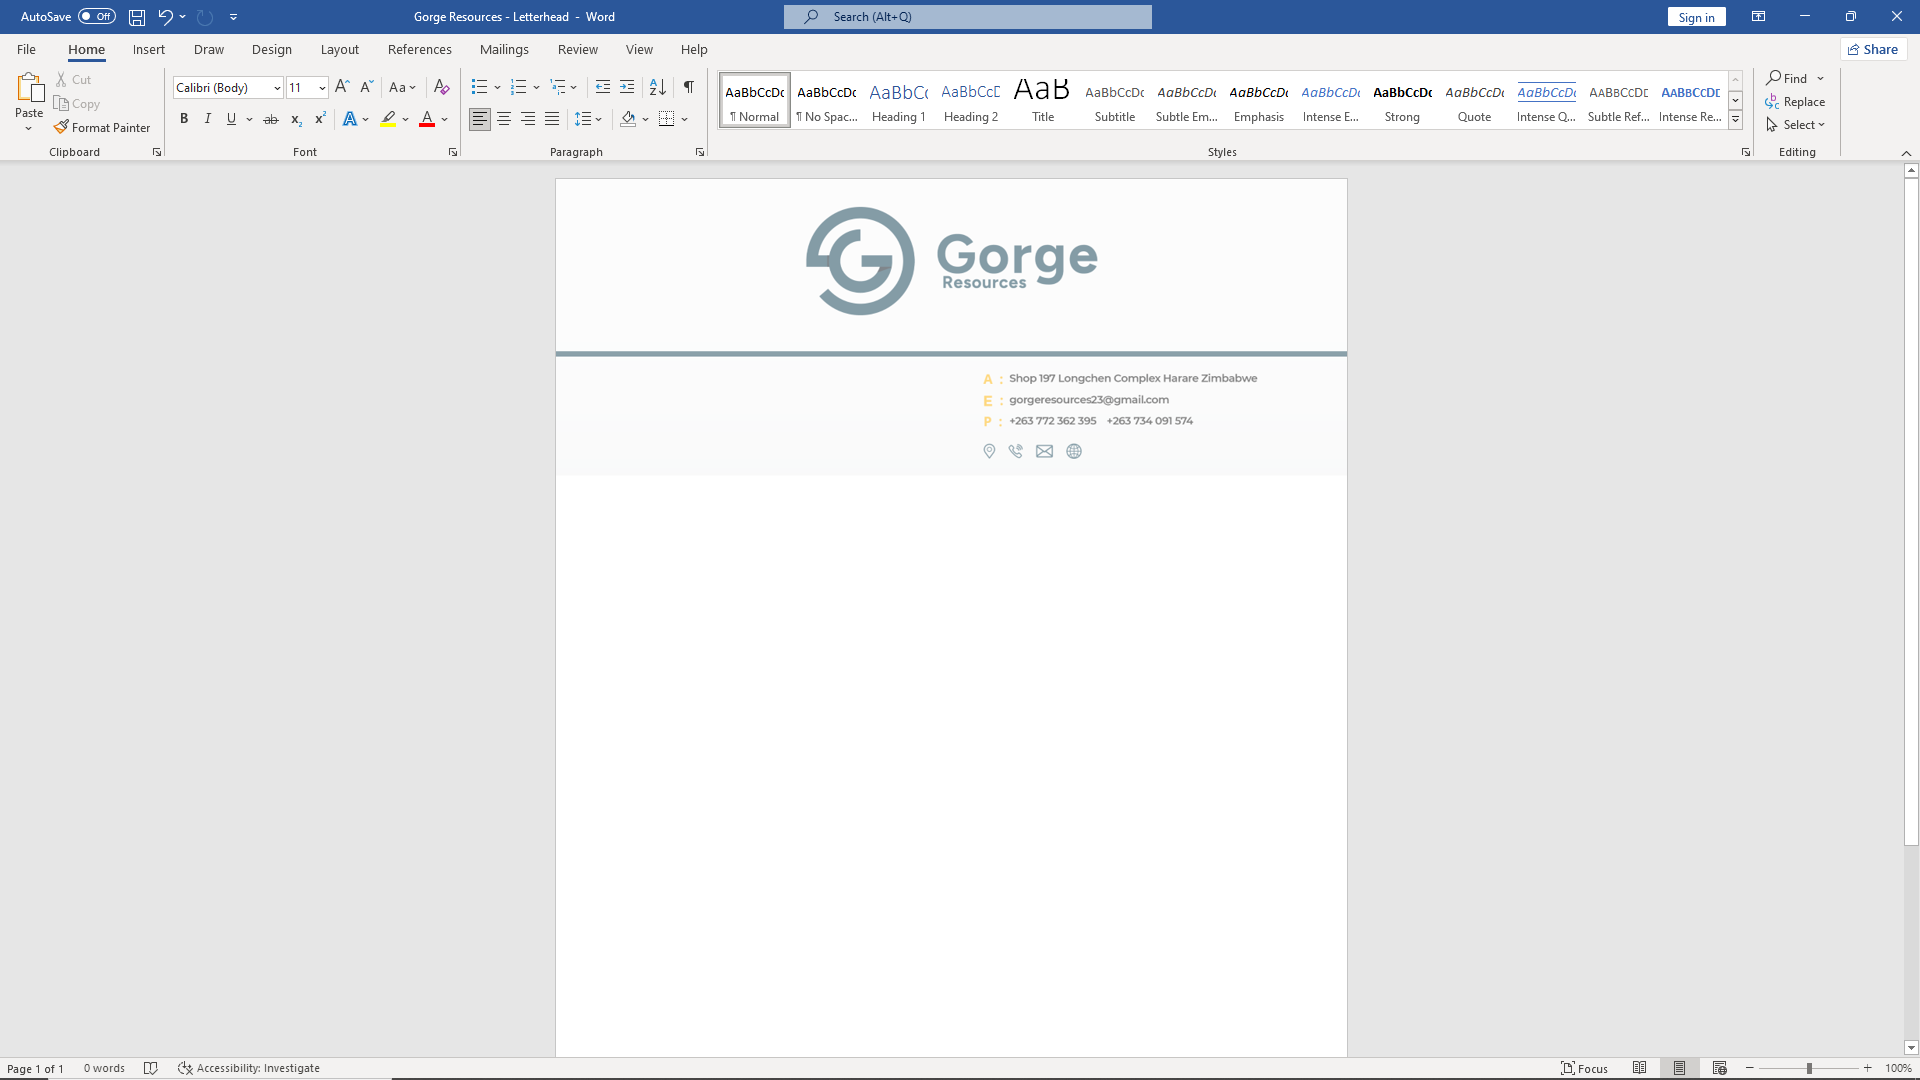Open the Mailings tab
The image size is (1920, 1080).
(504, 49)
